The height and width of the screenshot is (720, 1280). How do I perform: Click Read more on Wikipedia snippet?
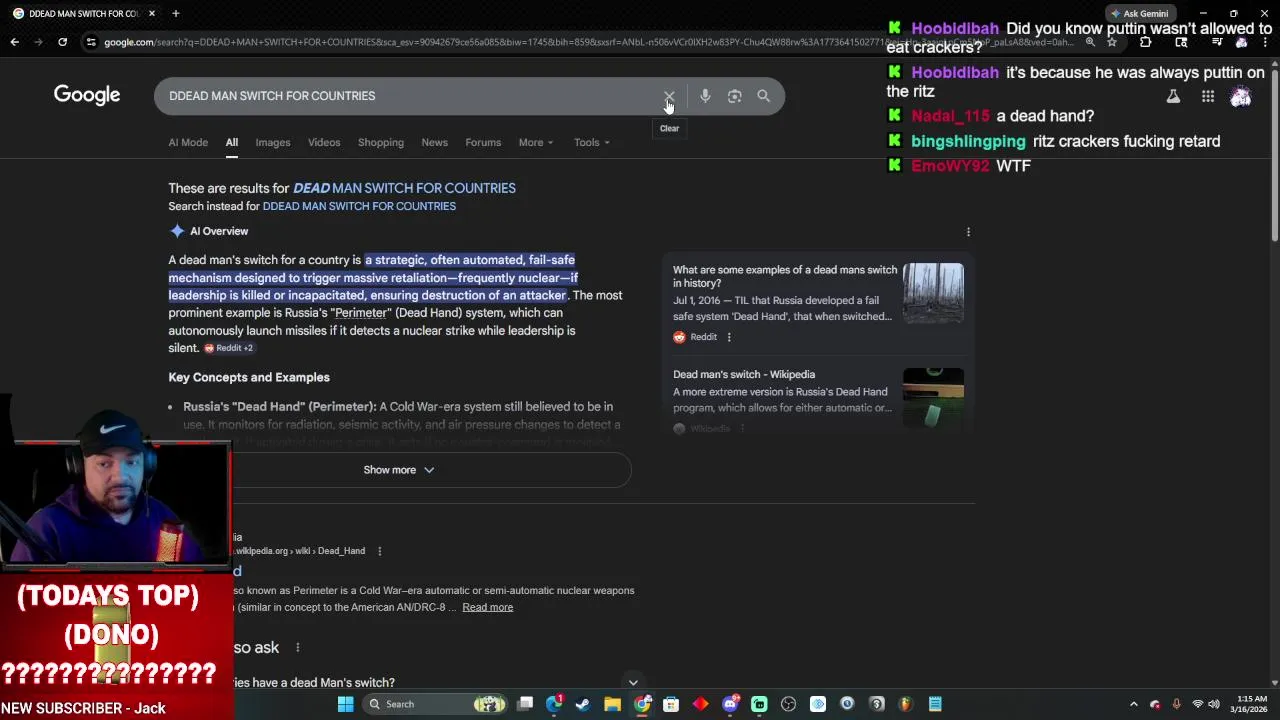[488, 607]
